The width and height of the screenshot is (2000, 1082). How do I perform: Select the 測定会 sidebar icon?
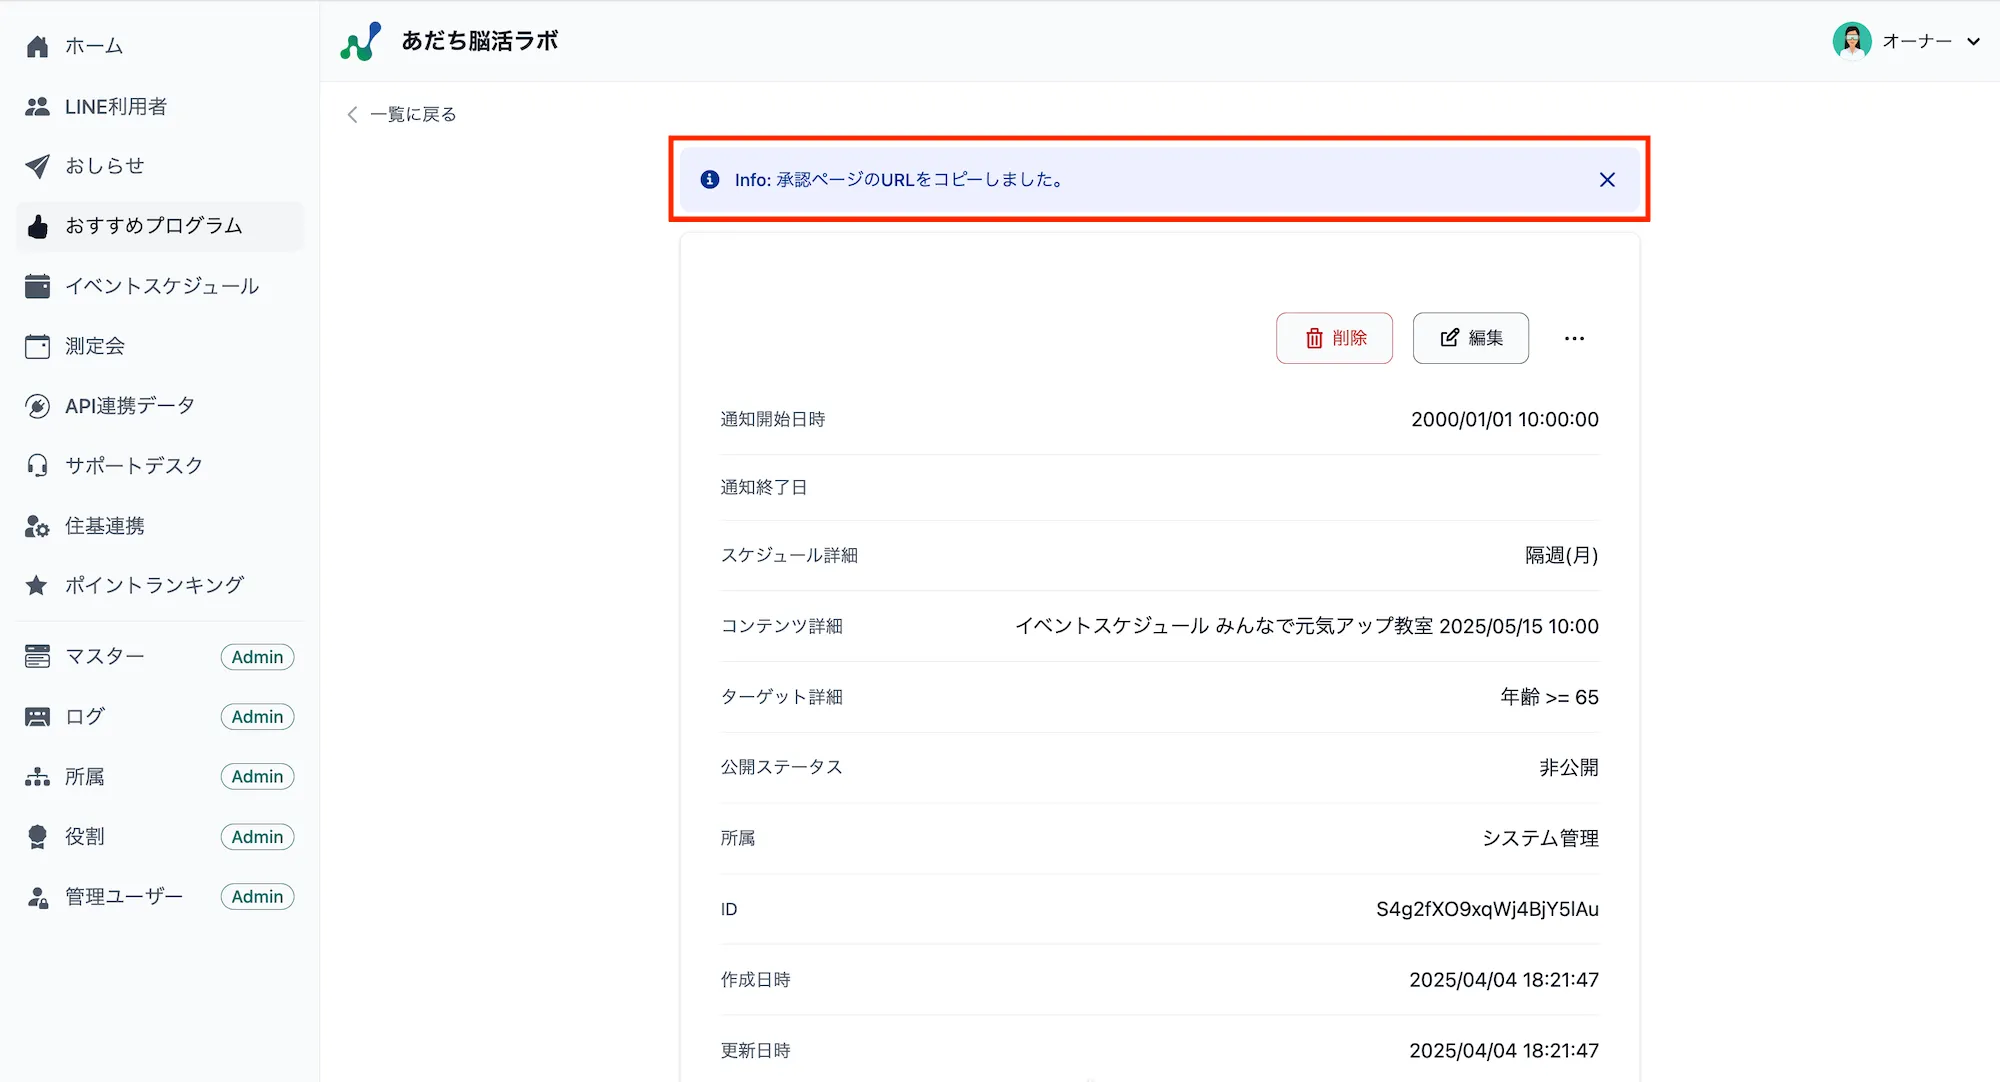37,346
